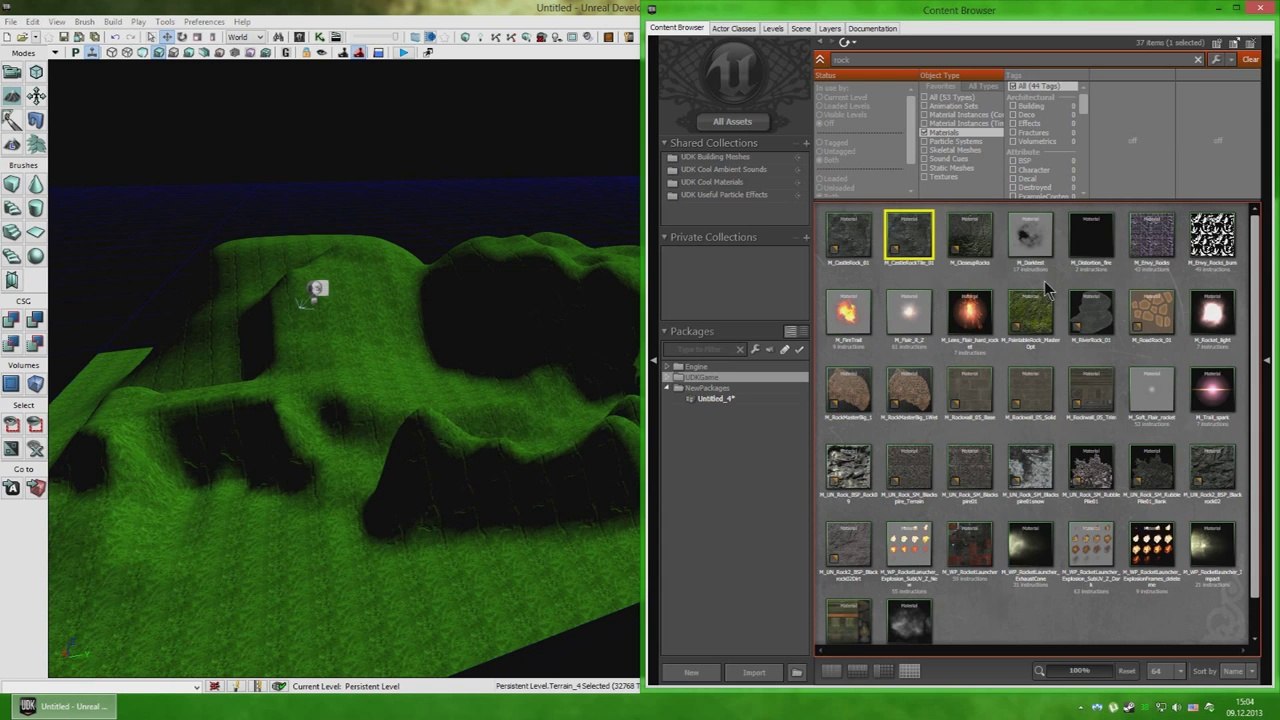Click the binoculars Find actors icon
This screenshot has height=720, width=1280.
coord(278,37)
